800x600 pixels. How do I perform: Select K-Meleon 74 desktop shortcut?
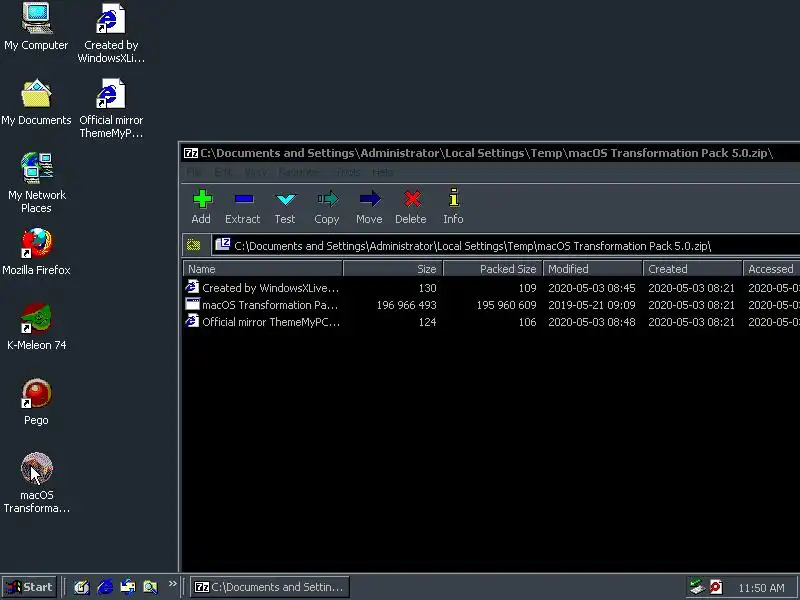pyautogui.click(x=36, y=327)
